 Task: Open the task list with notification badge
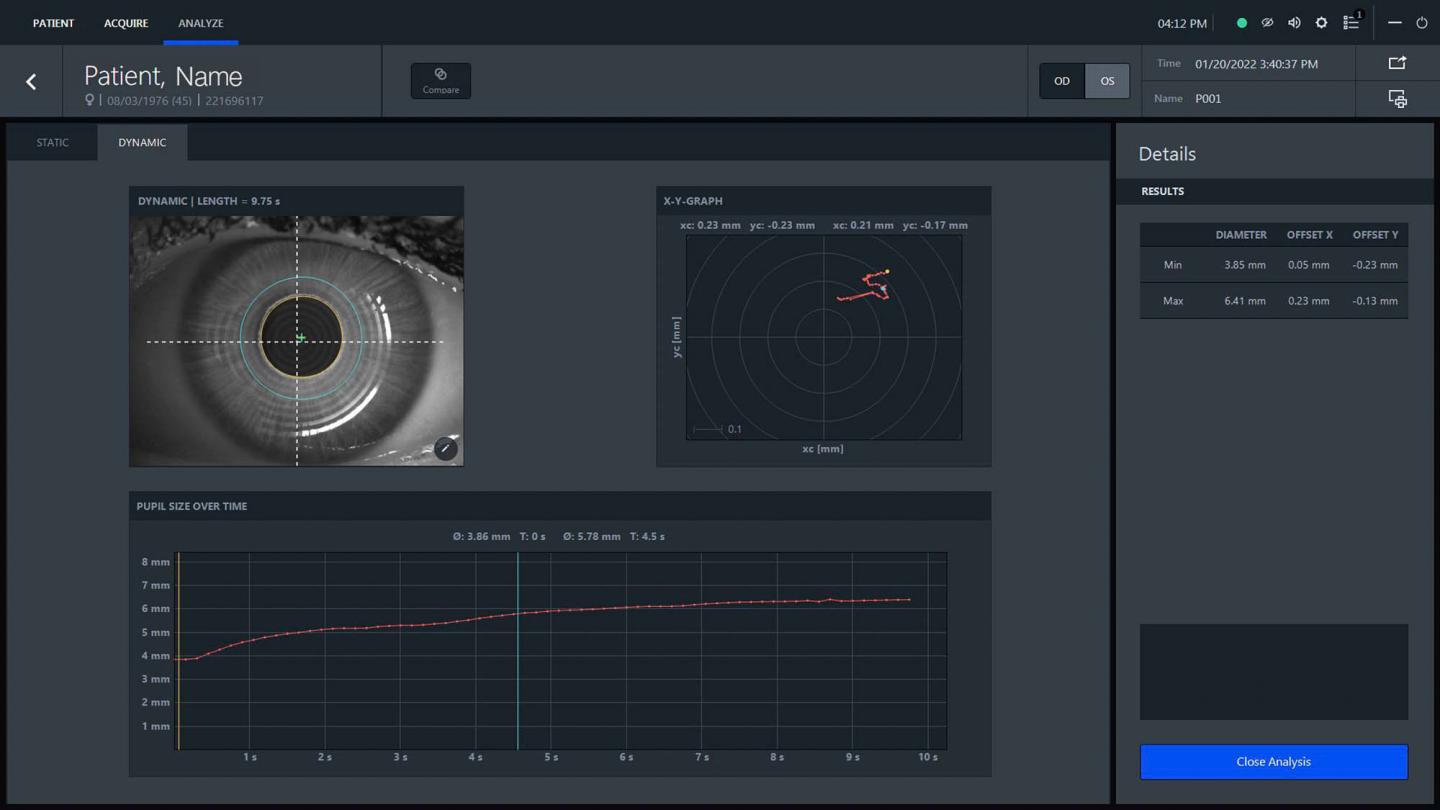(x=1351, y=22)
